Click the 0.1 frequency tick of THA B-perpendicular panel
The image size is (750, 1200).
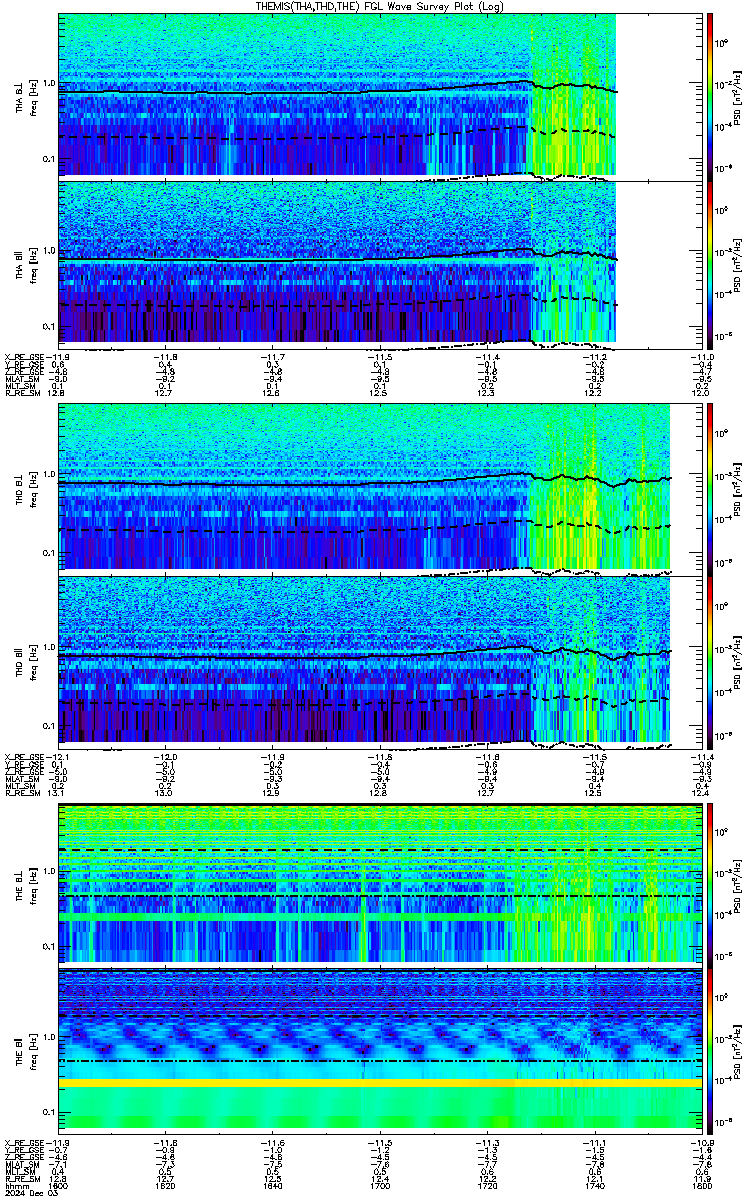tap(50, 158)
